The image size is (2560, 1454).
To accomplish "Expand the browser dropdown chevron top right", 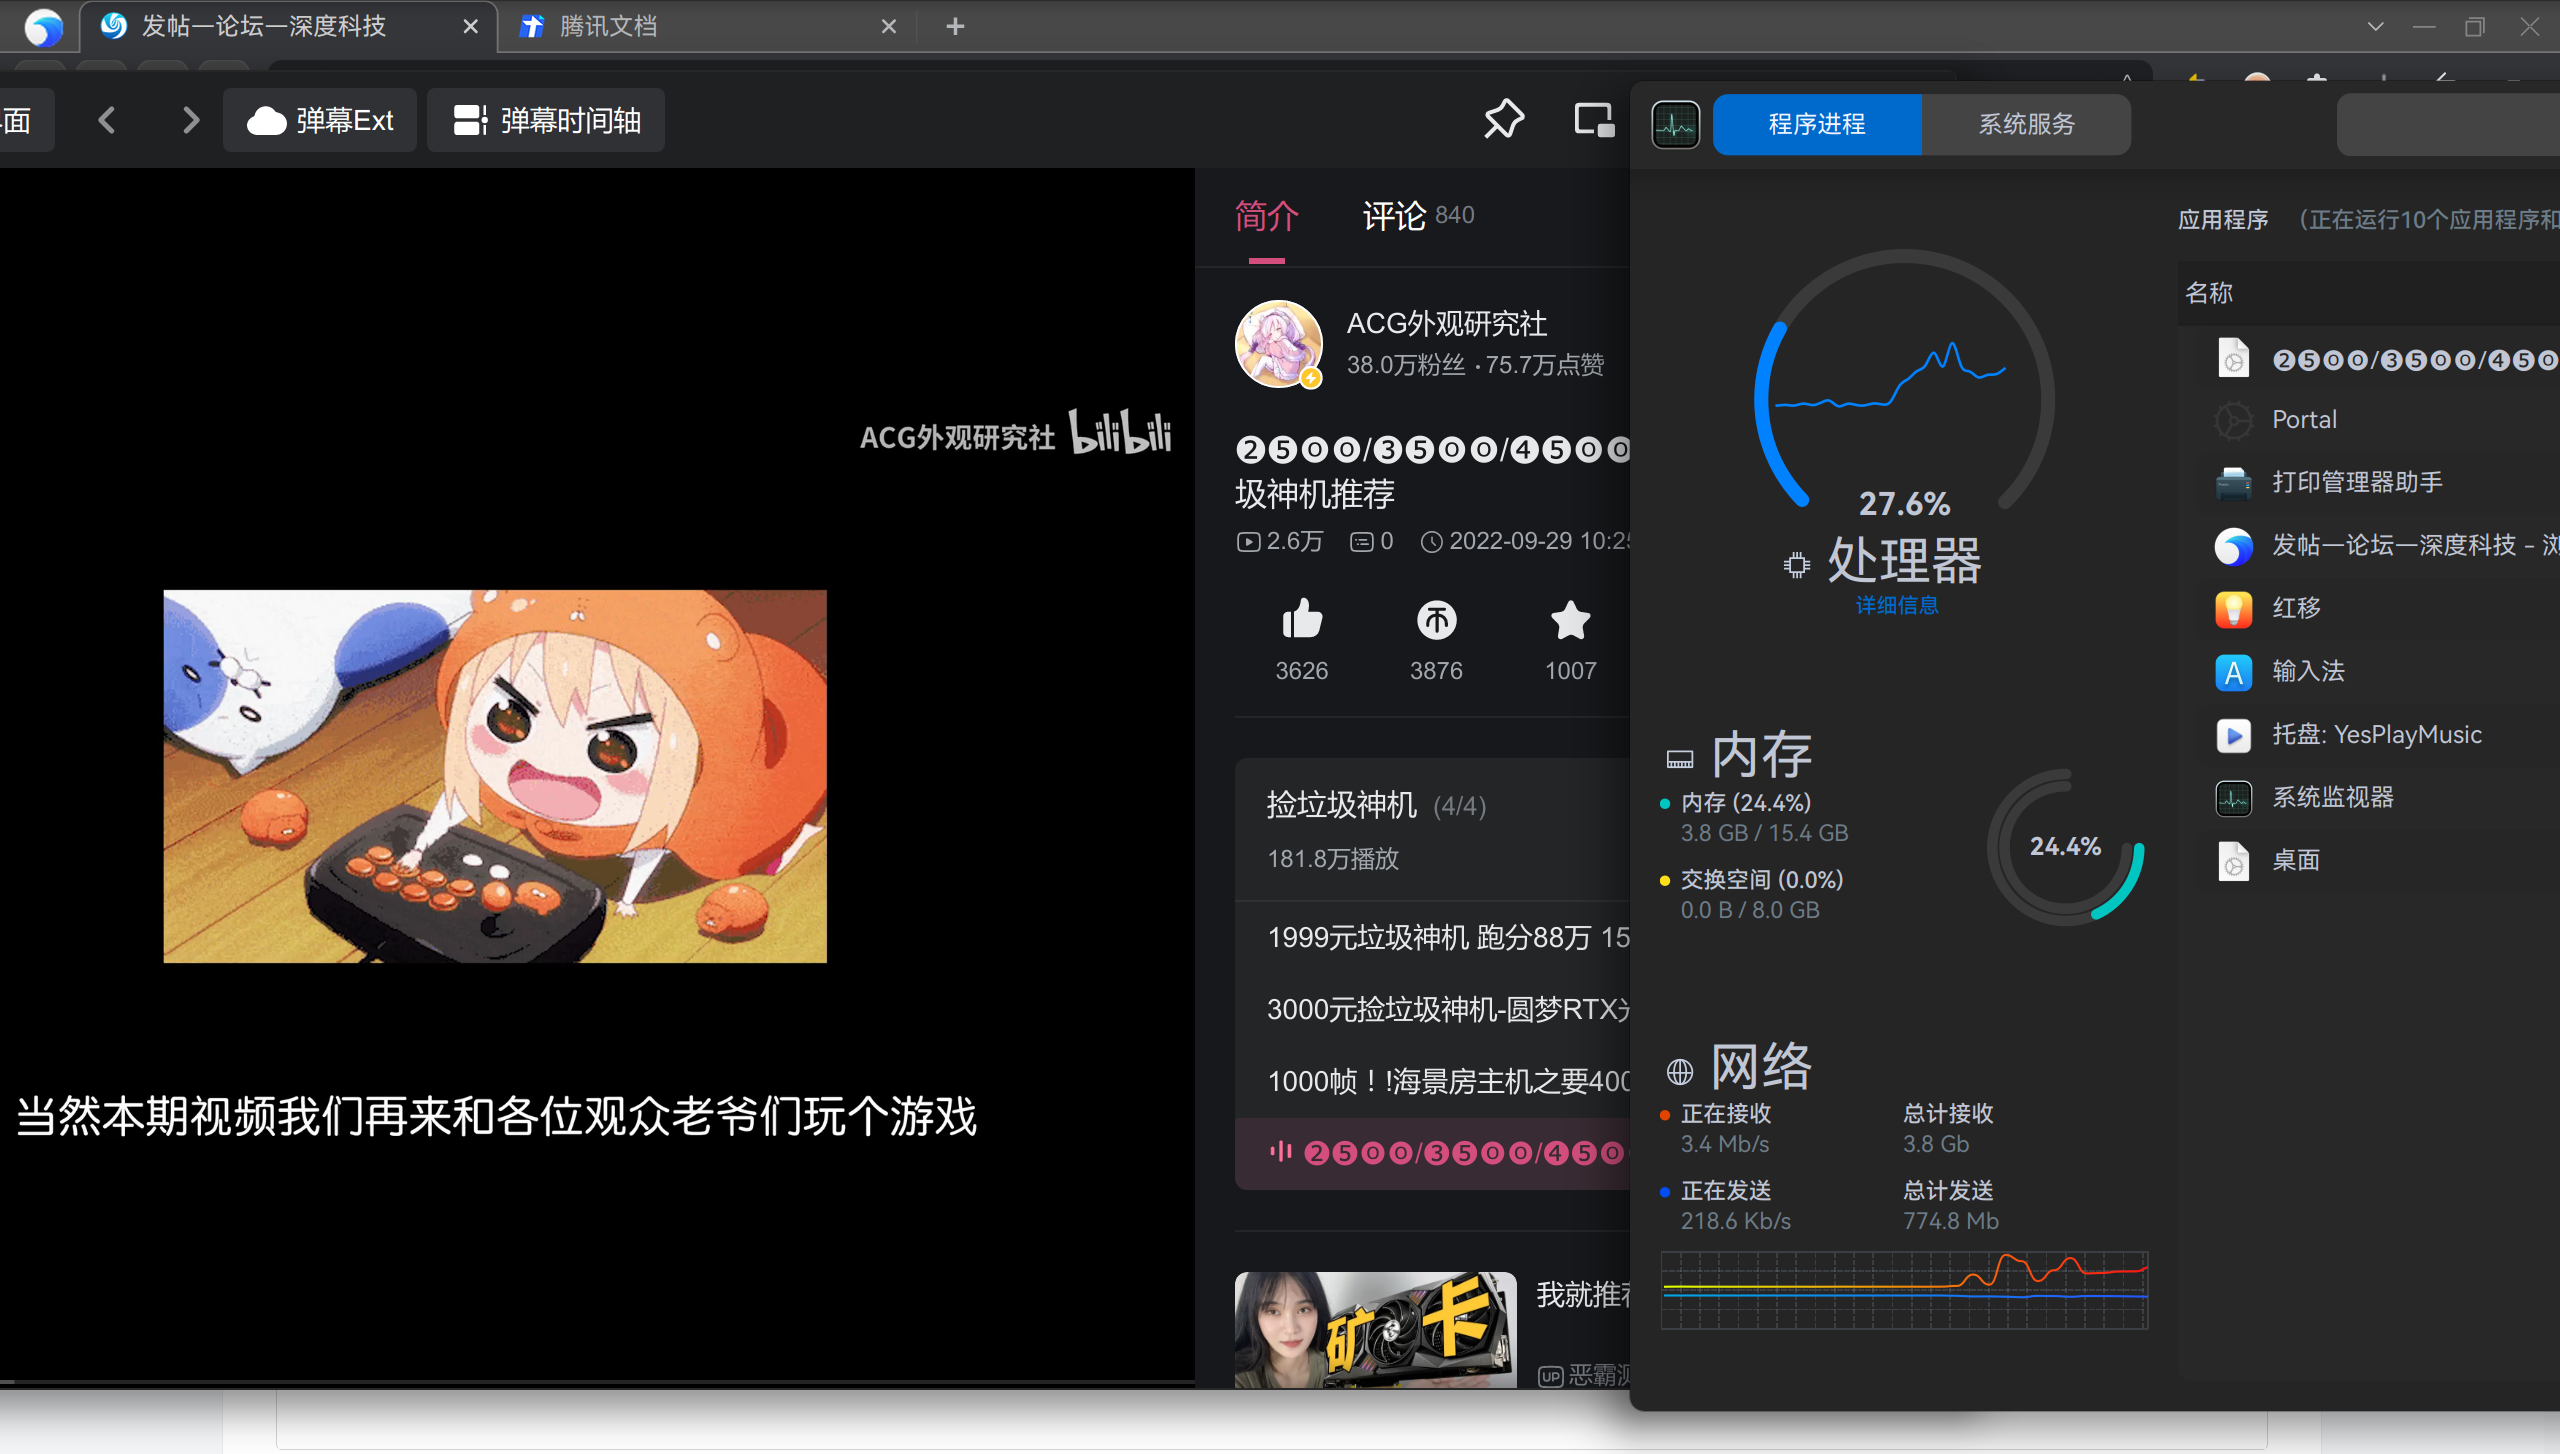I will (2374, 26).
